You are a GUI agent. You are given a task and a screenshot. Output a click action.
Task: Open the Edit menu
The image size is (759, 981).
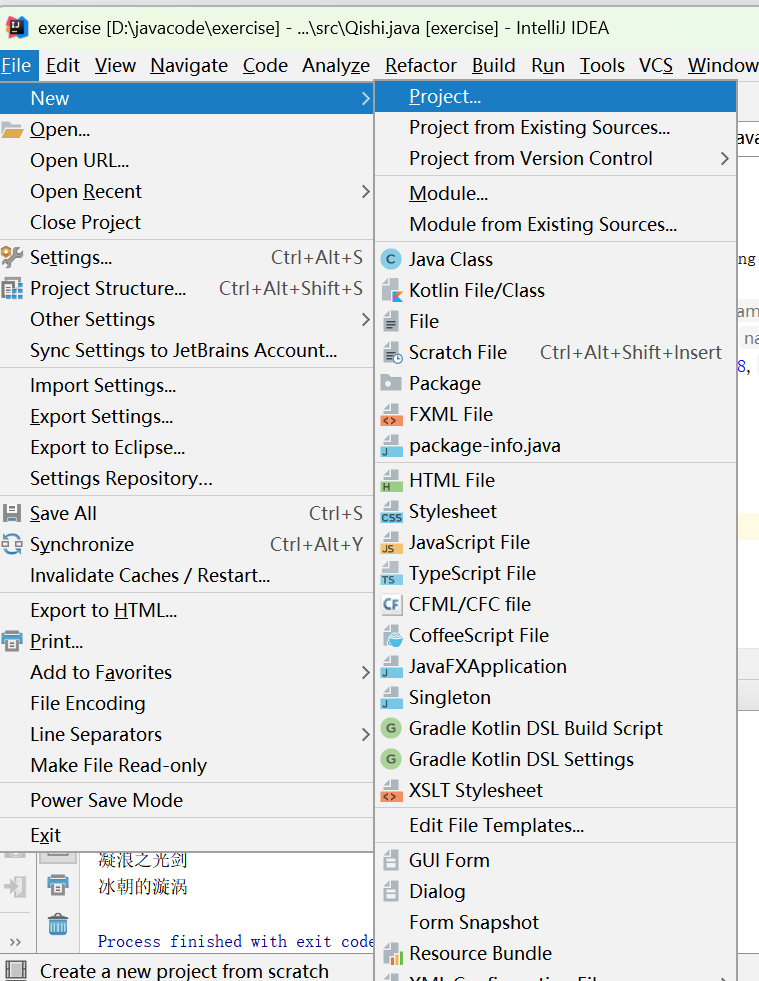(x=63, y=66)
